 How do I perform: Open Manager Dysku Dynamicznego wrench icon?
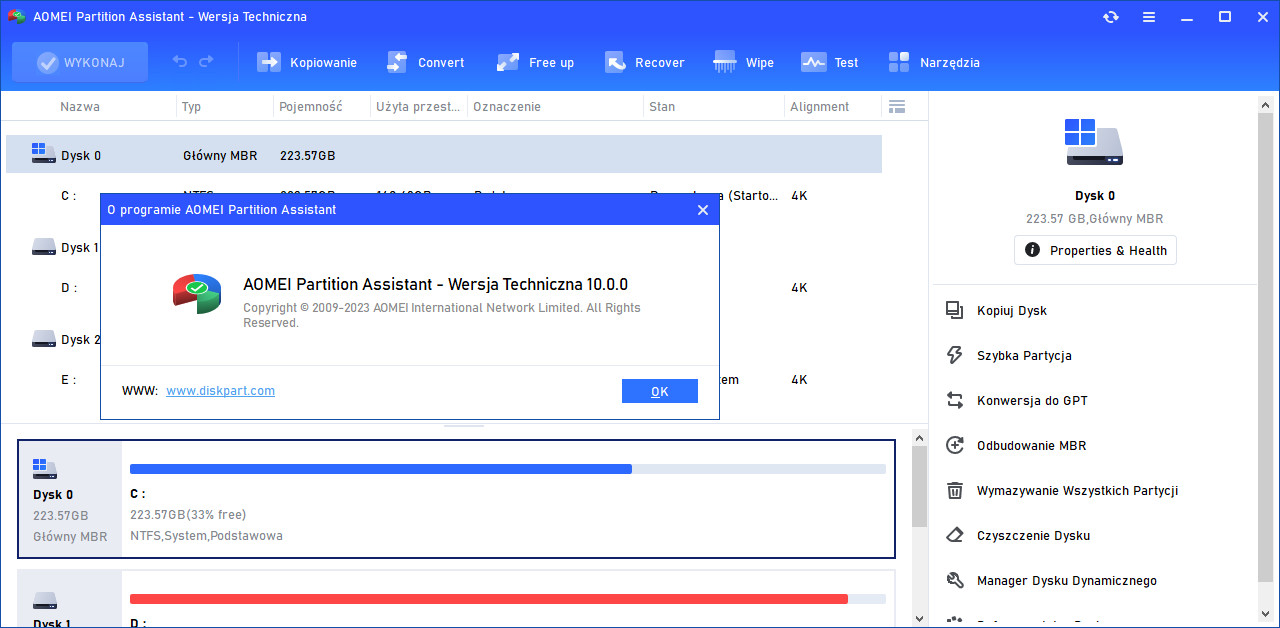955,580
